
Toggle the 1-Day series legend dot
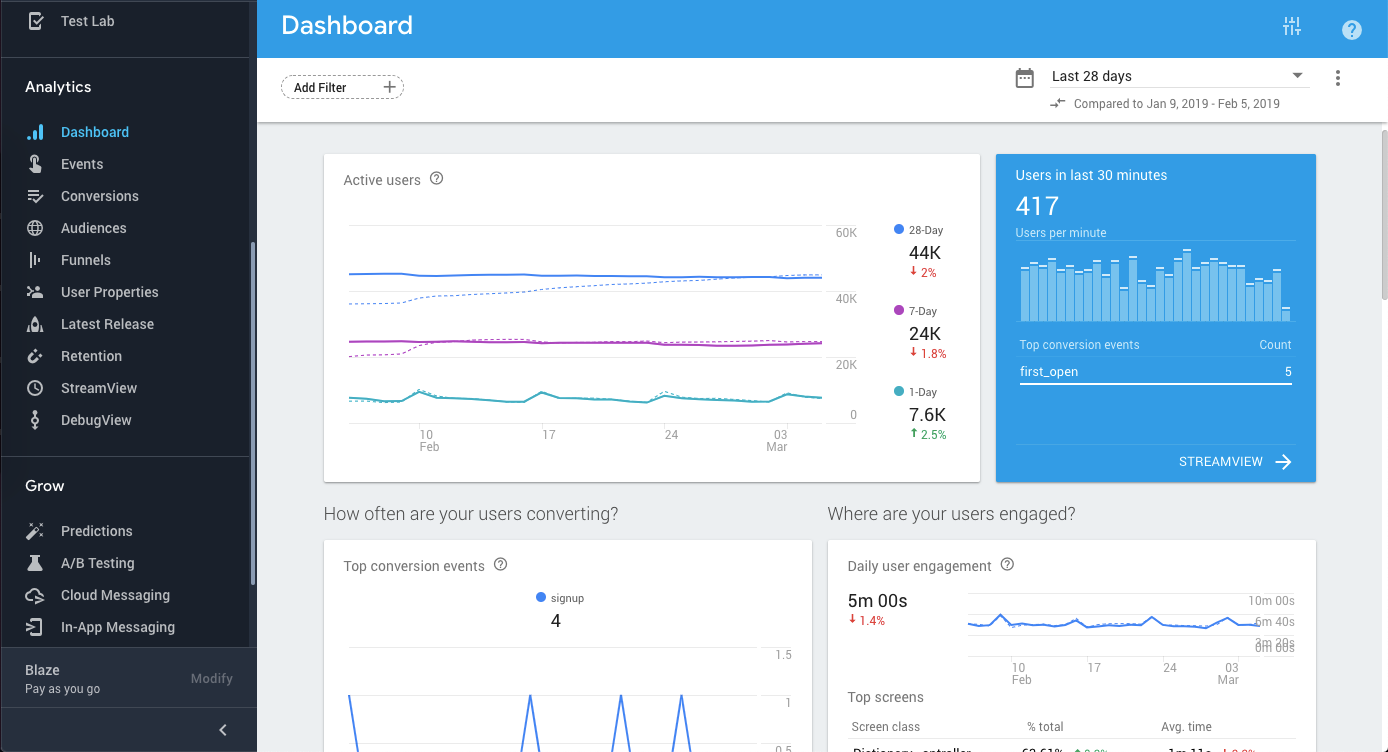[x=900, y=392]
